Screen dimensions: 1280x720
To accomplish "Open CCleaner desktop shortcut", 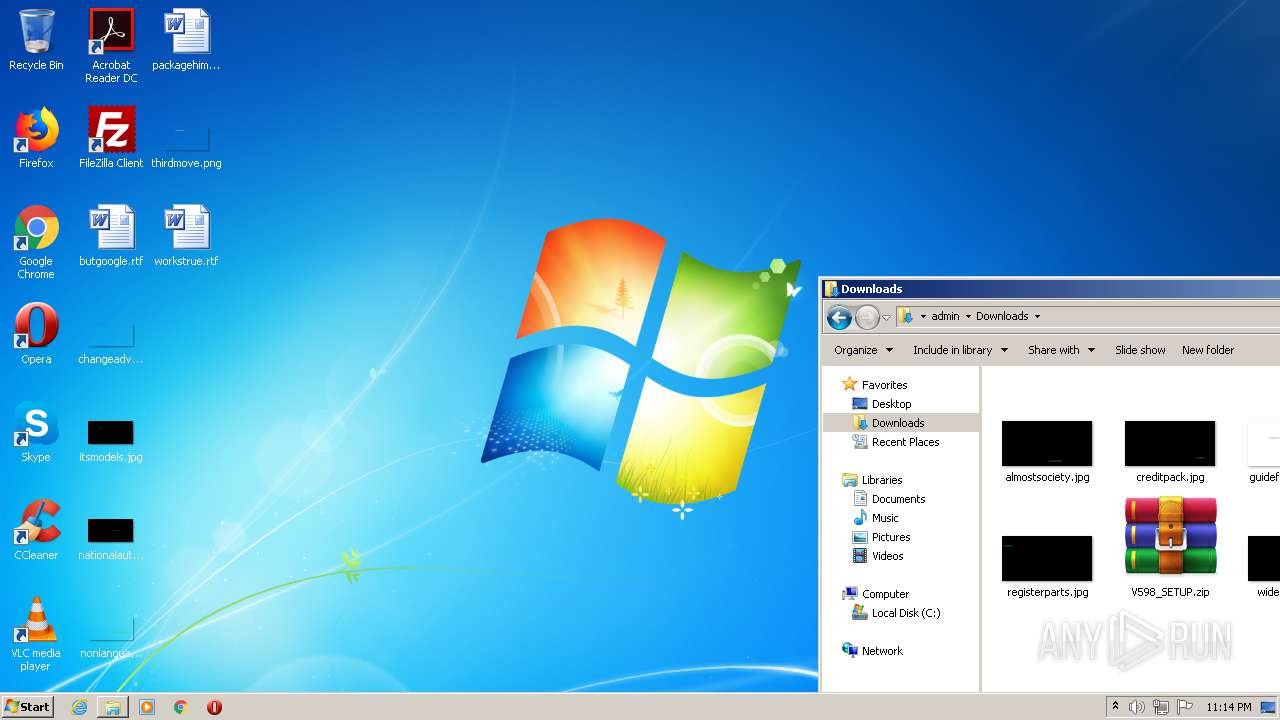I will pos(36,530).
